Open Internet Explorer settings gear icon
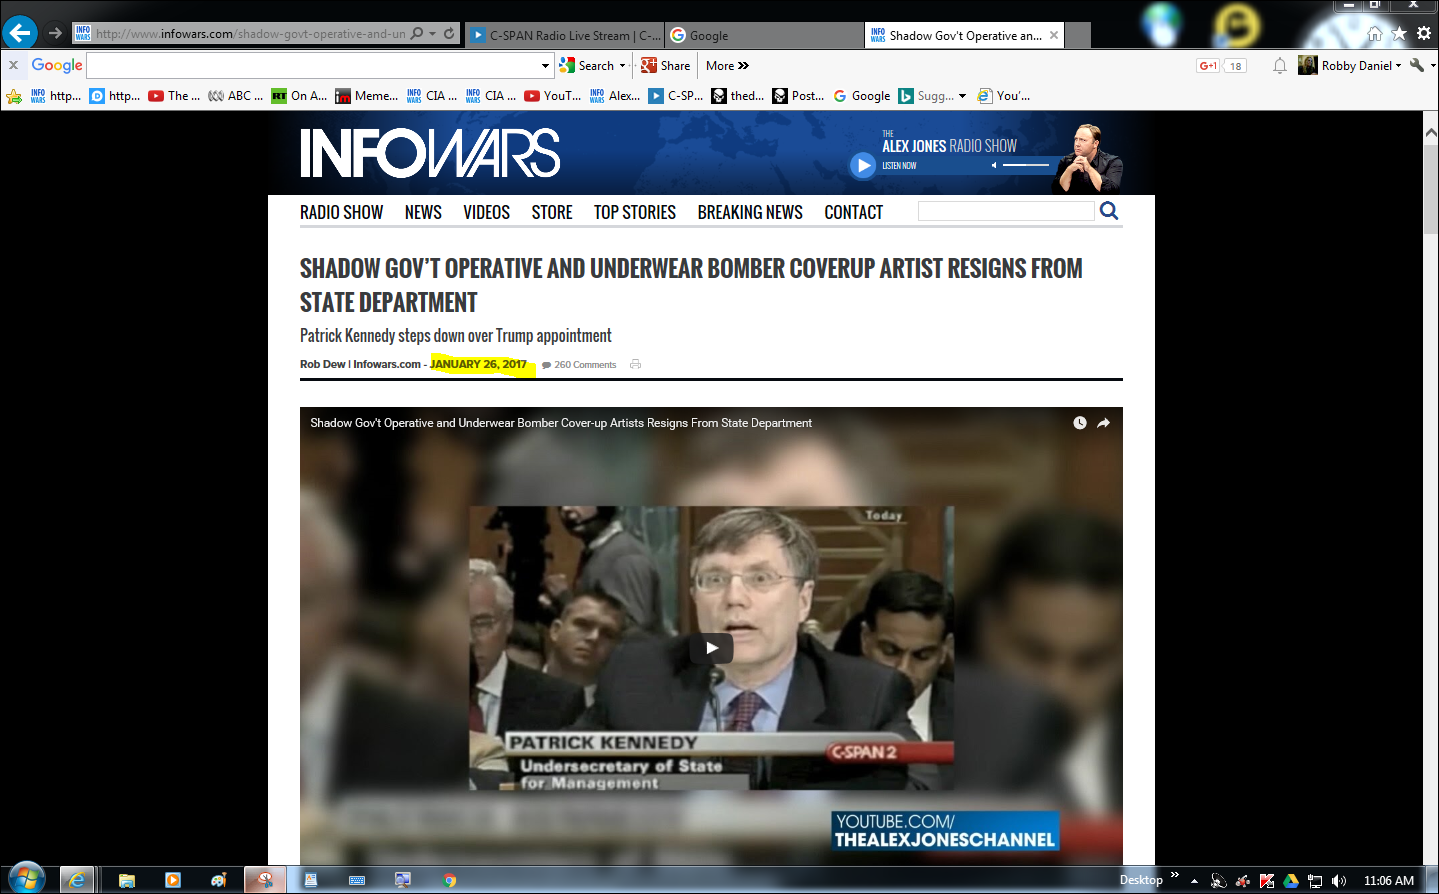The width and height of the screenshot is (1439, 894). click(1424, 34)
